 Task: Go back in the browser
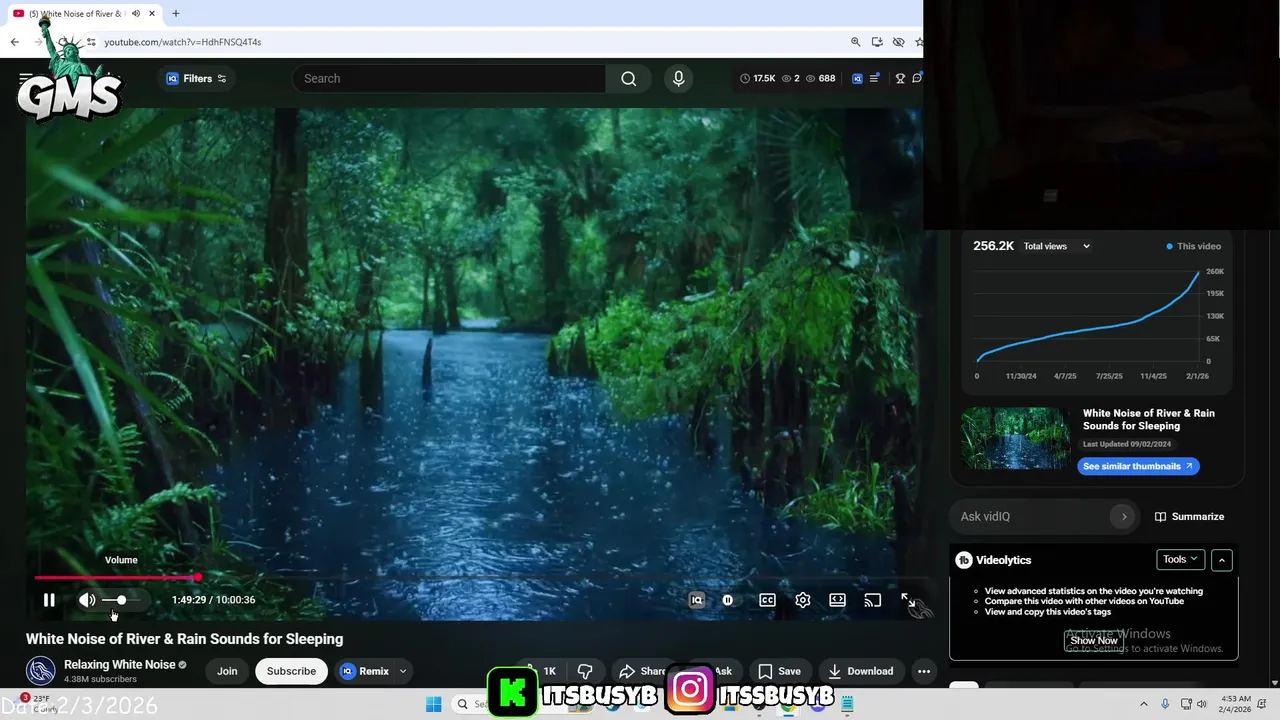[14, 42]
